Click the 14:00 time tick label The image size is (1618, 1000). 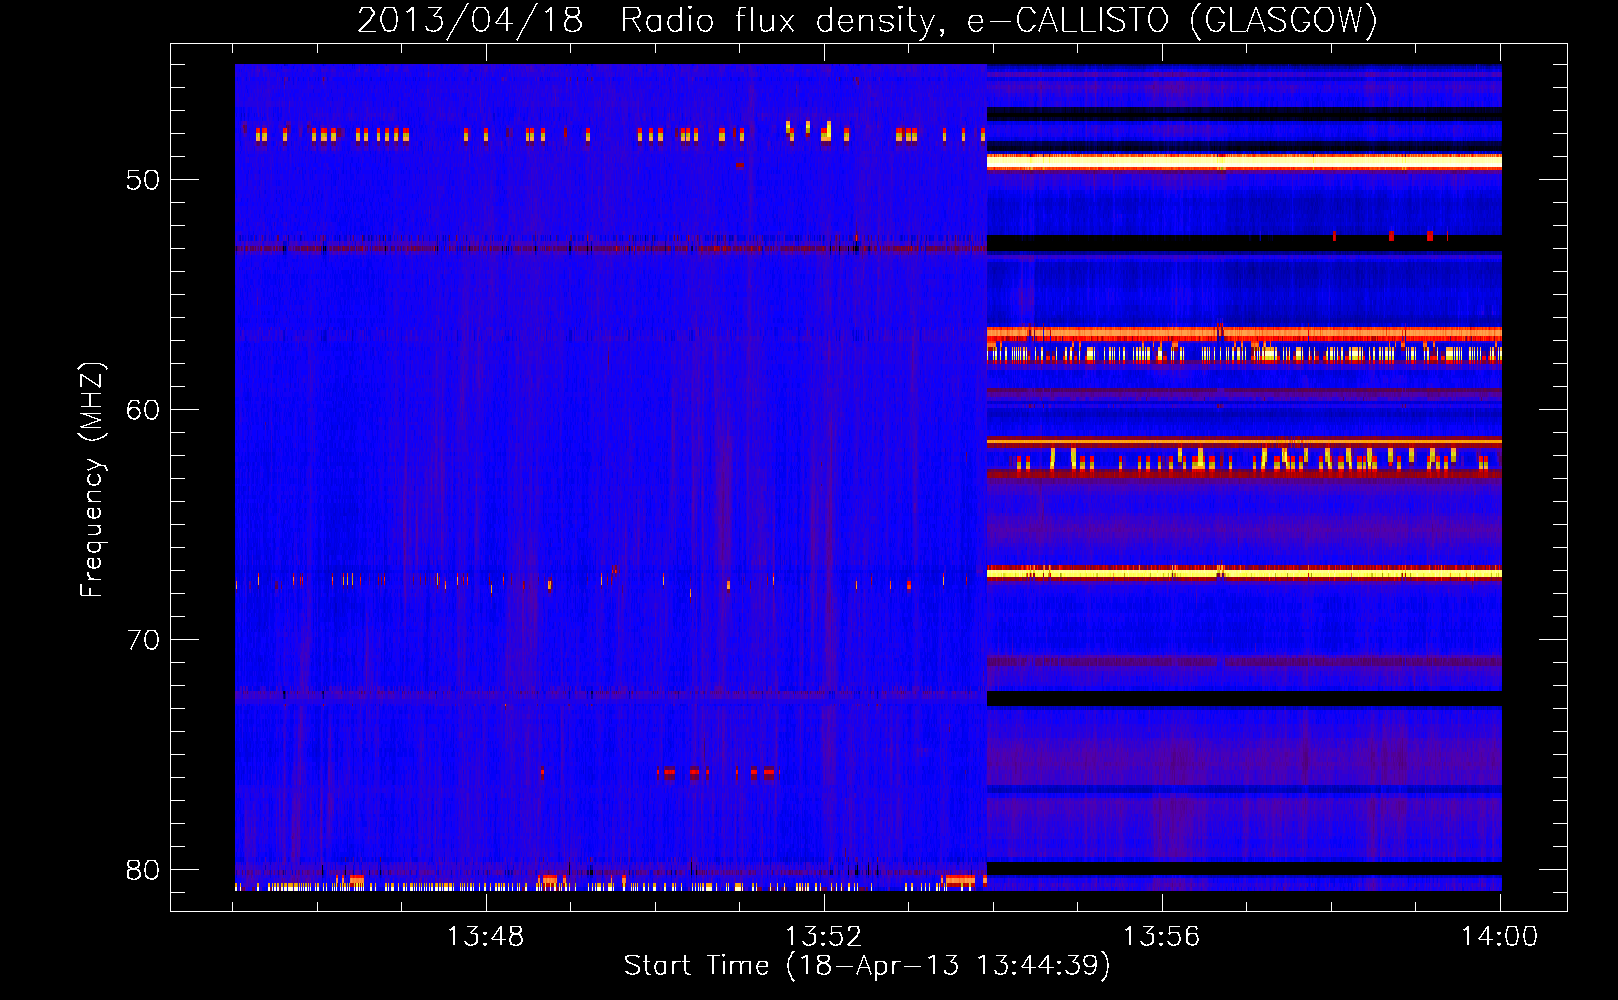click(x=1499, y=936)
